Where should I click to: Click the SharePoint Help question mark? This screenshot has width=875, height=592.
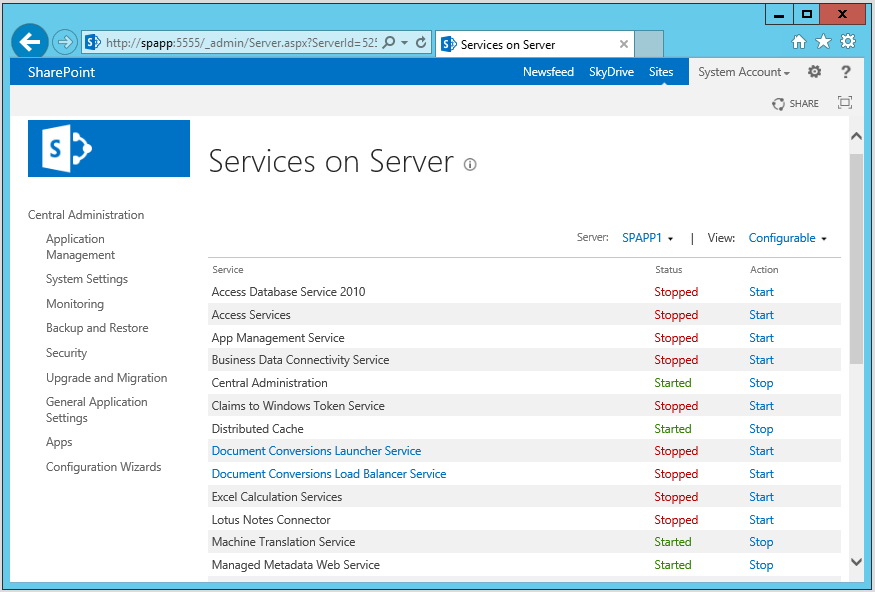pos(846,72)
